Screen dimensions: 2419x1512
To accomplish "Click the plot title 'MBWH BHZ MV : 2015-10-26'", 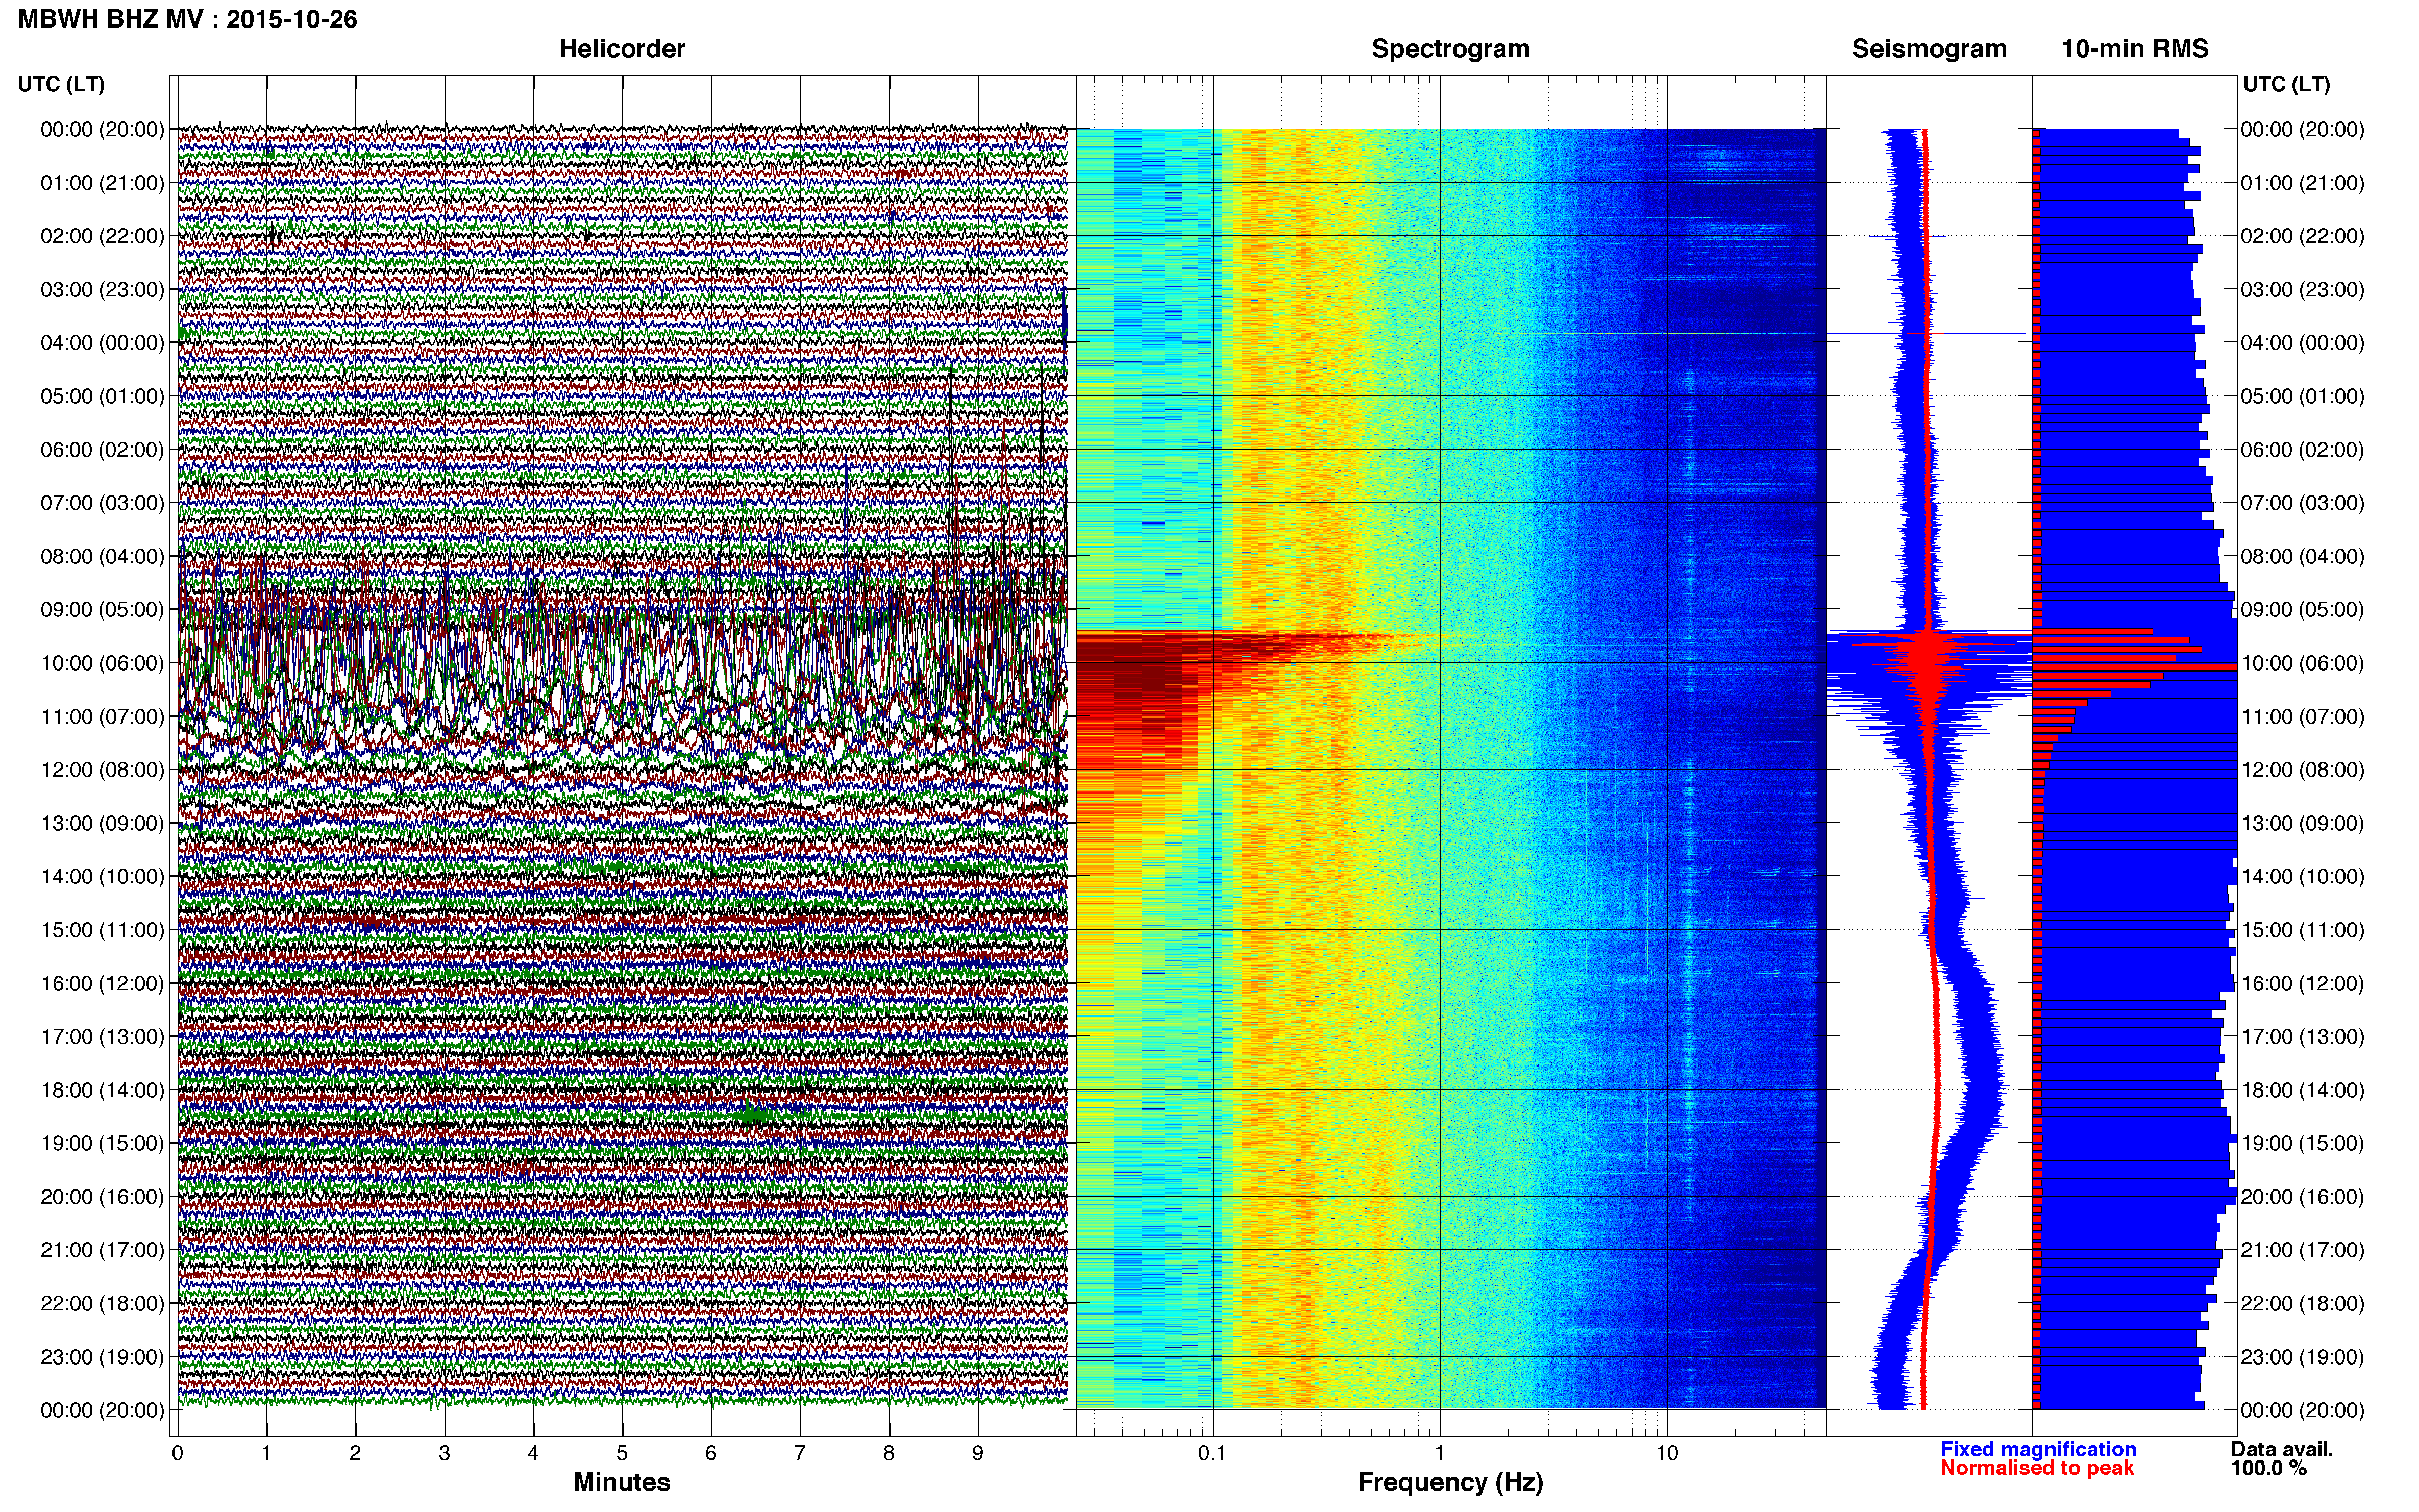I will click(187, 19).
